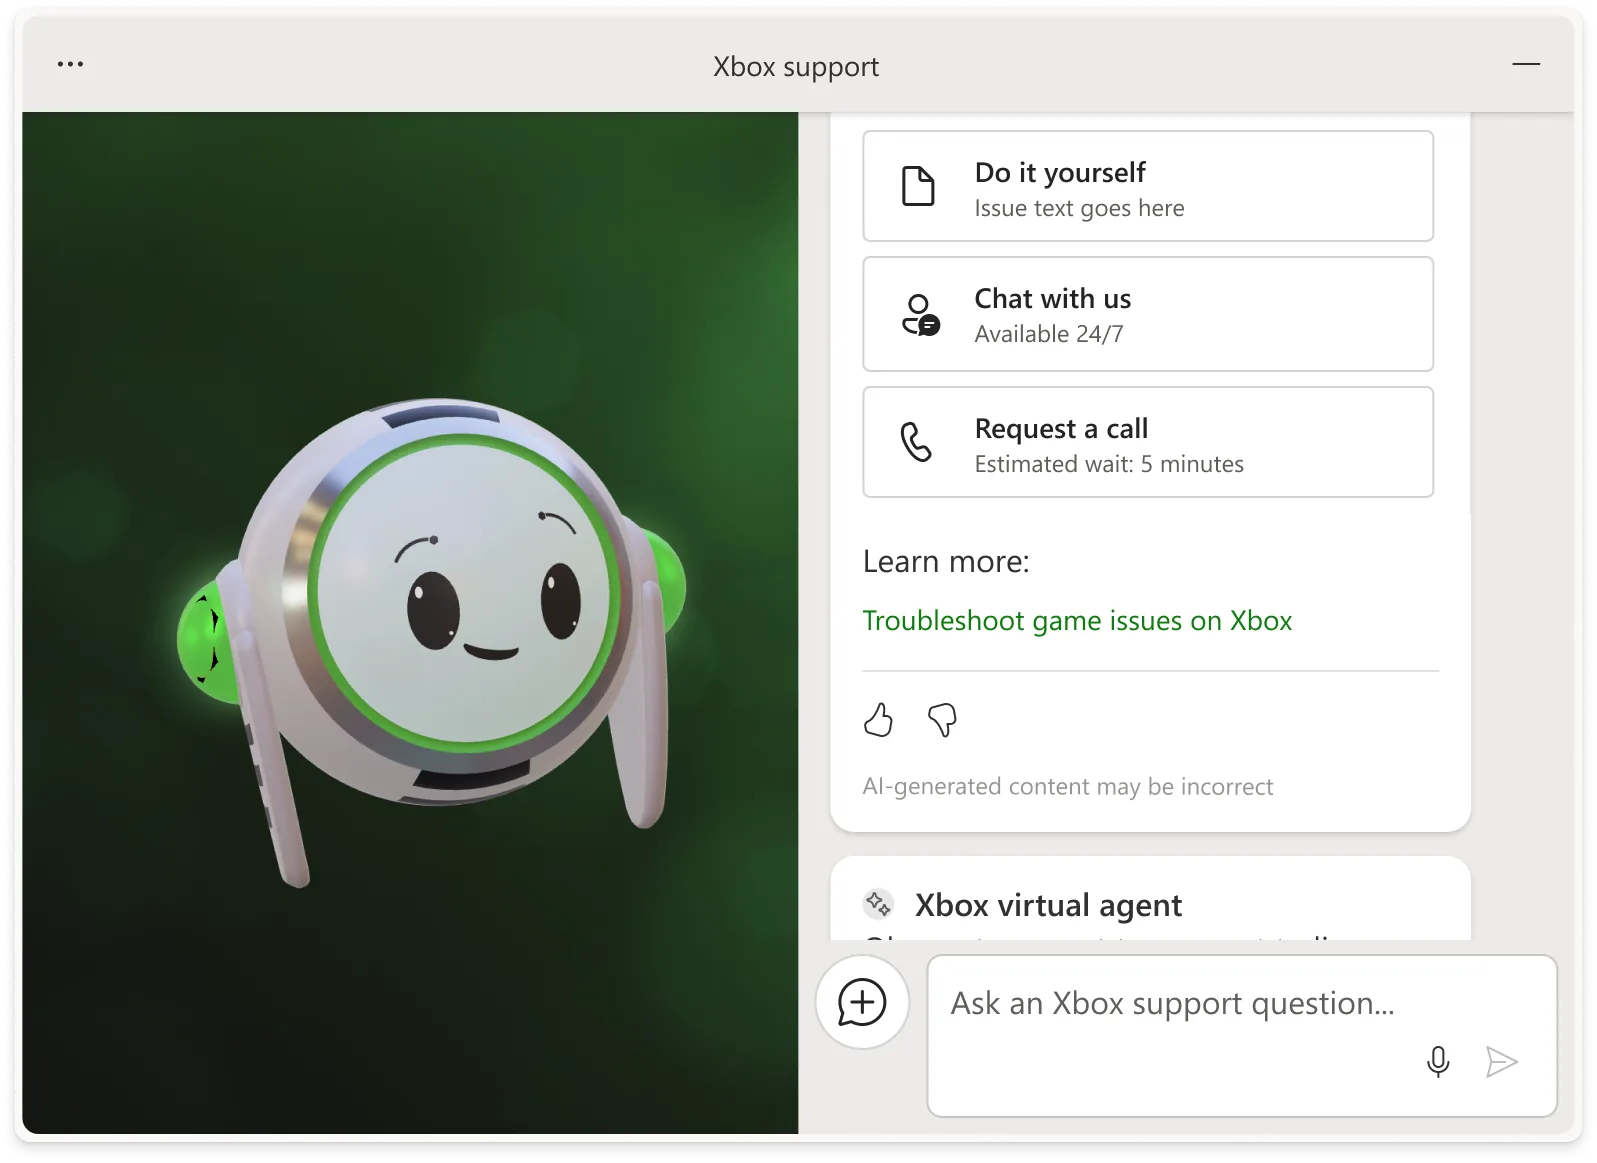Click the sparkle icon beside Xbox virtual agent
Image resolution: width=1597 pixels, height=1163 pixels.
(878, 904)
